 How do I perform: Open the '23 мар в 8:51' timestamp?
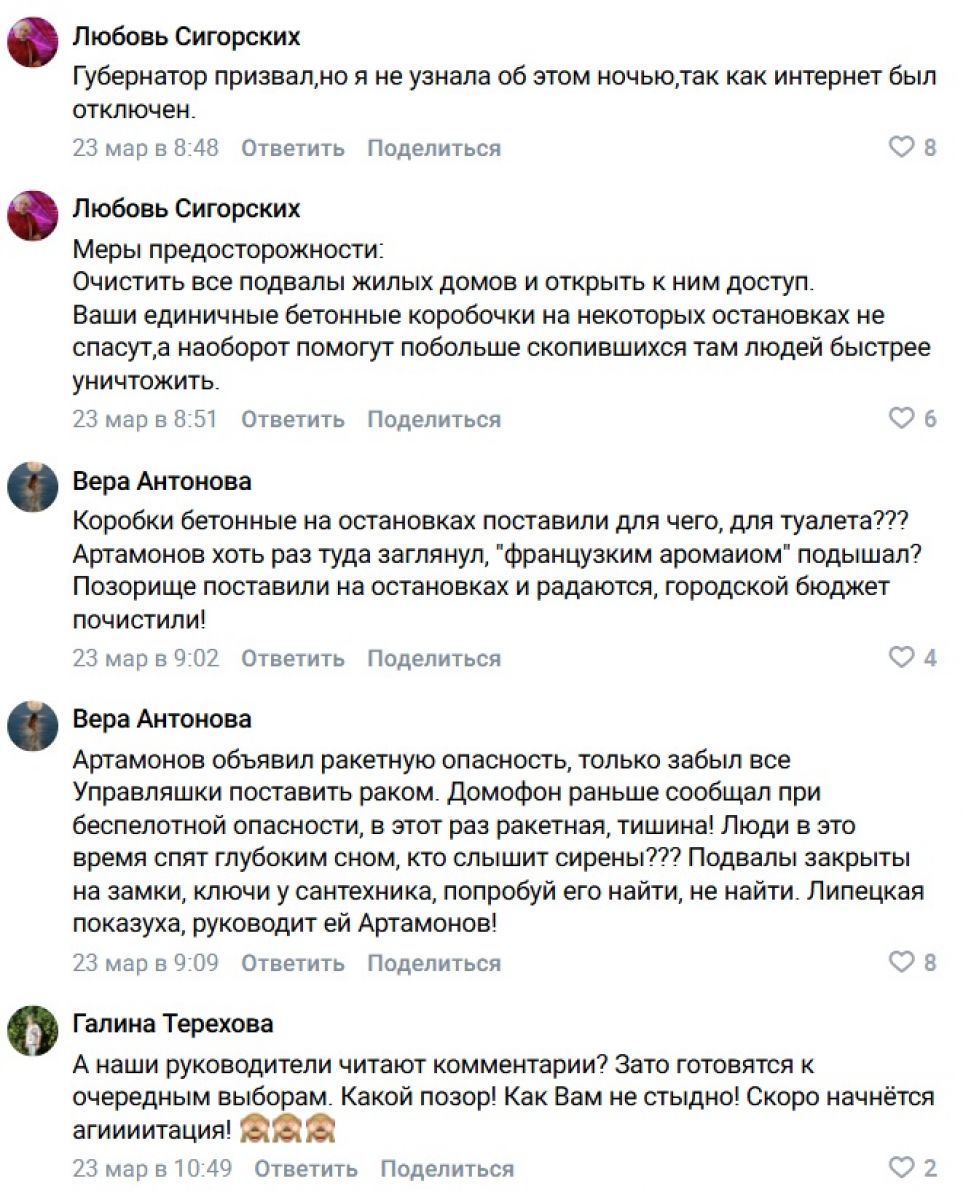pyautogui.click(x=145, y=420)
